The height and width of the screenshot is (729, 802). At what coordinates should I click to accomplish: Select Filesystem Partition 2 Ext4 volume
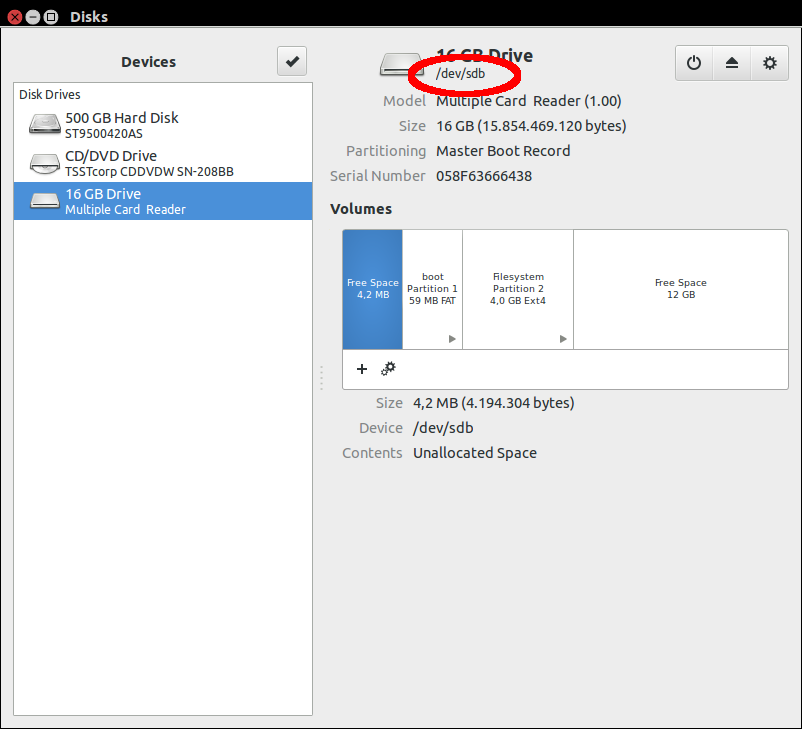point(518,288)
